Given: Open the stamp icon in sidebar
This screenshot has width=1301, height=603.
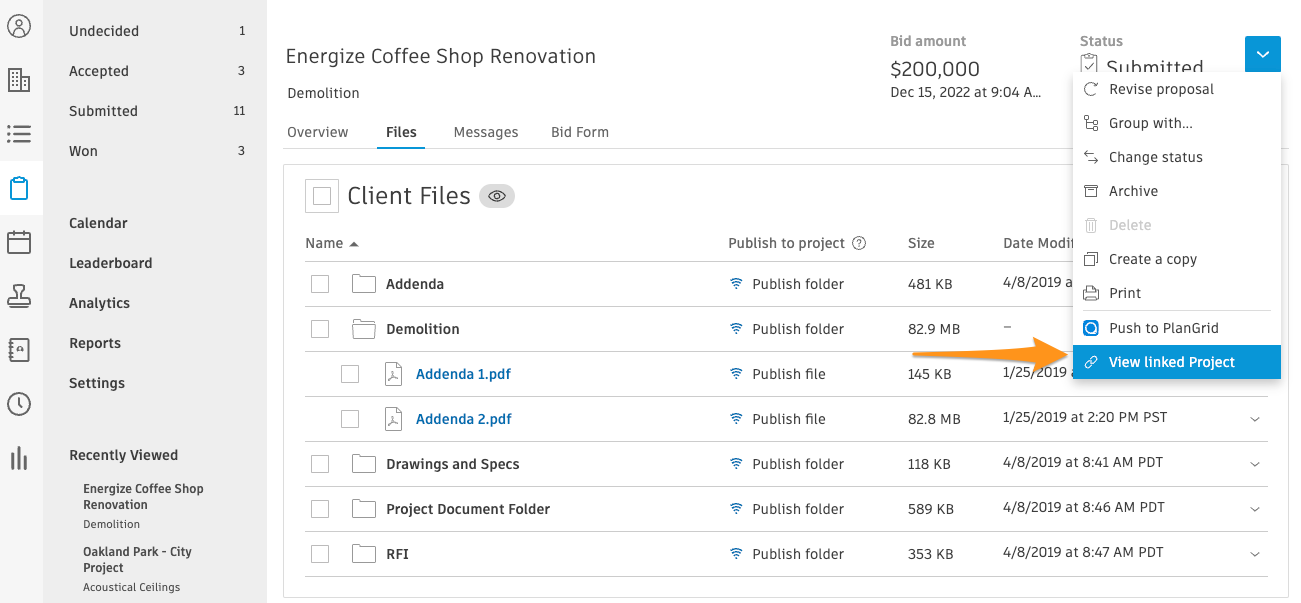Looking at the screenshot, I should [x=19, y=296].
